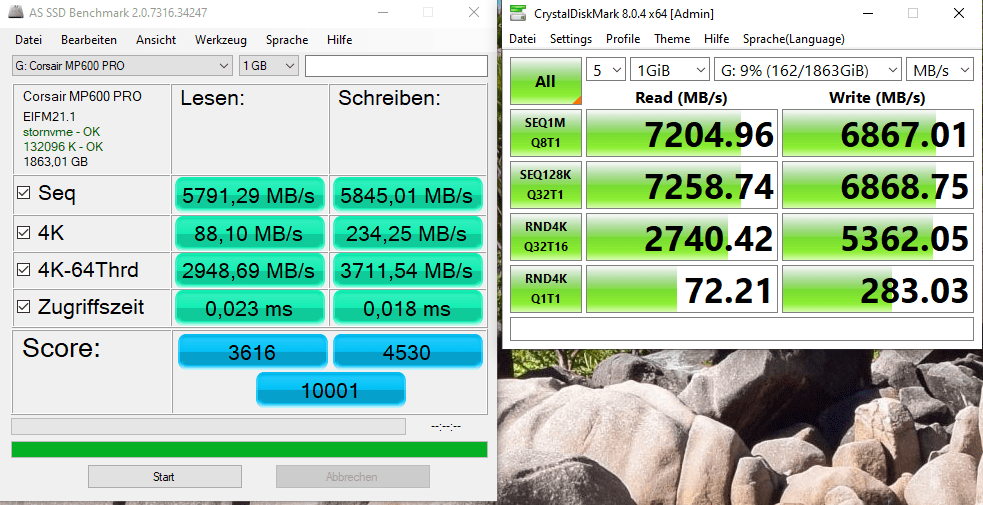Click the 5362.05 RND4K Q32T16 write value
Image resolution: width=983 pixels, height=505 pixels.
878,237
